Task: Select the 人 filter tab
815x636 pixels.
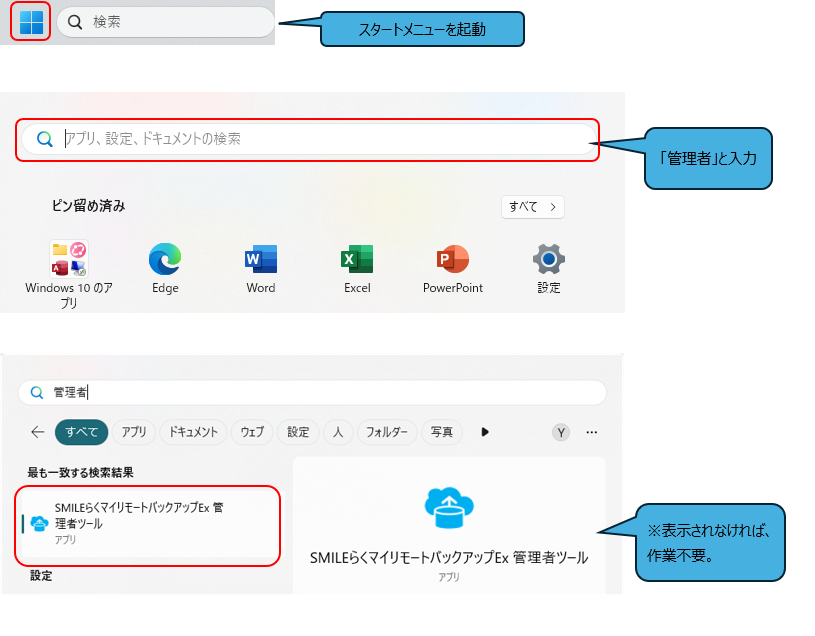Action: point(338,432)
